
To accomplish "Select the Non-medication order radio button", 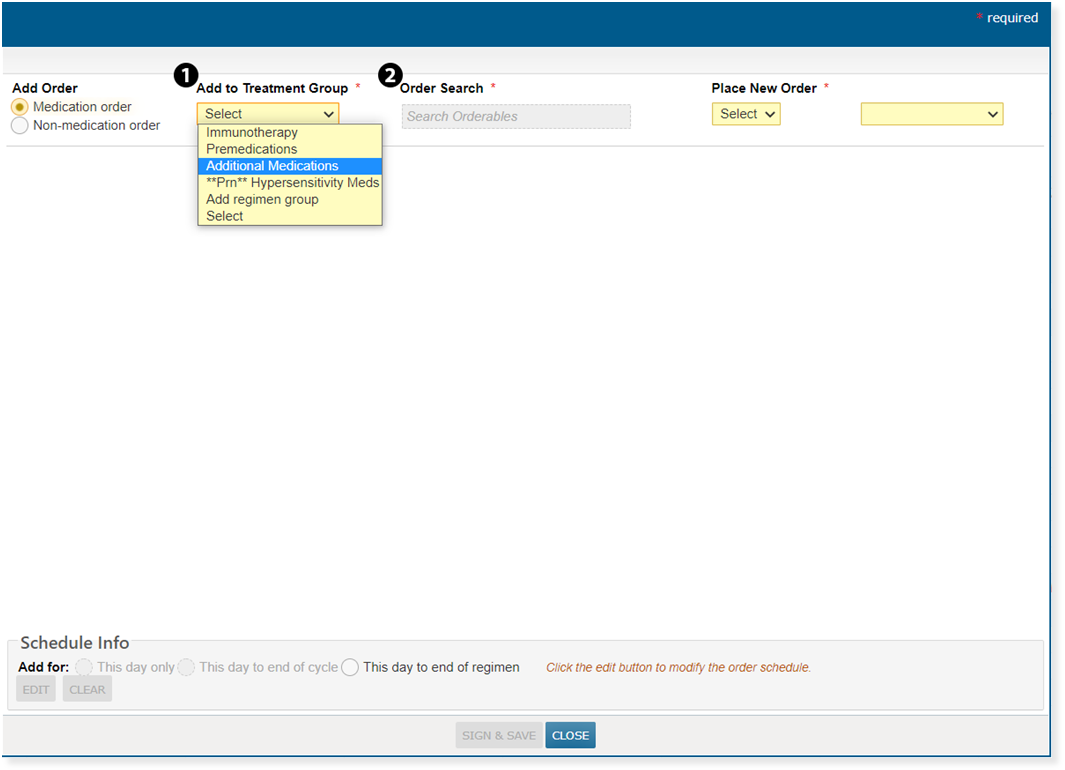I will [20, 126].
